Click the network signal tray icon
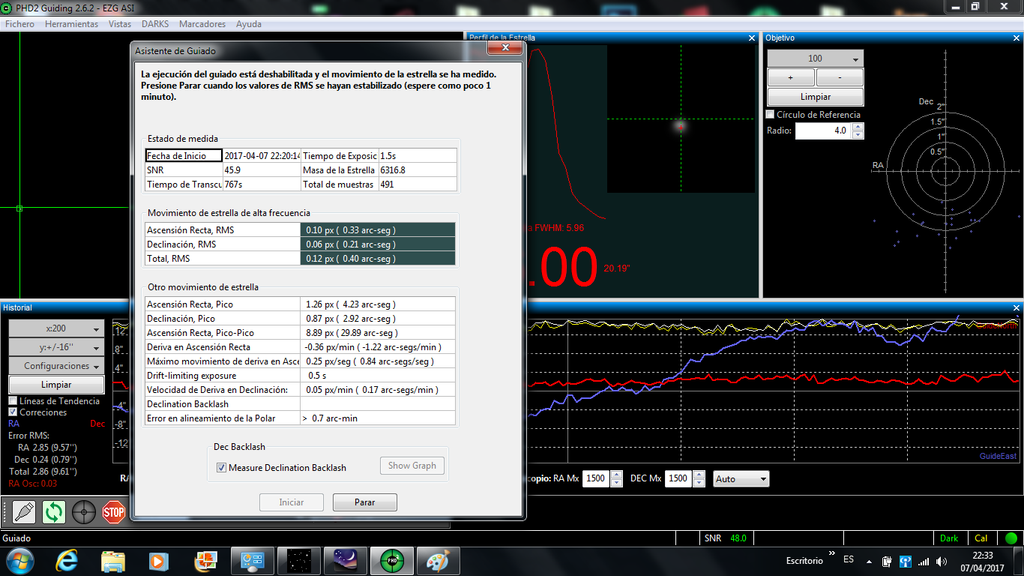The image size is (1024, 576). (923, 561)
